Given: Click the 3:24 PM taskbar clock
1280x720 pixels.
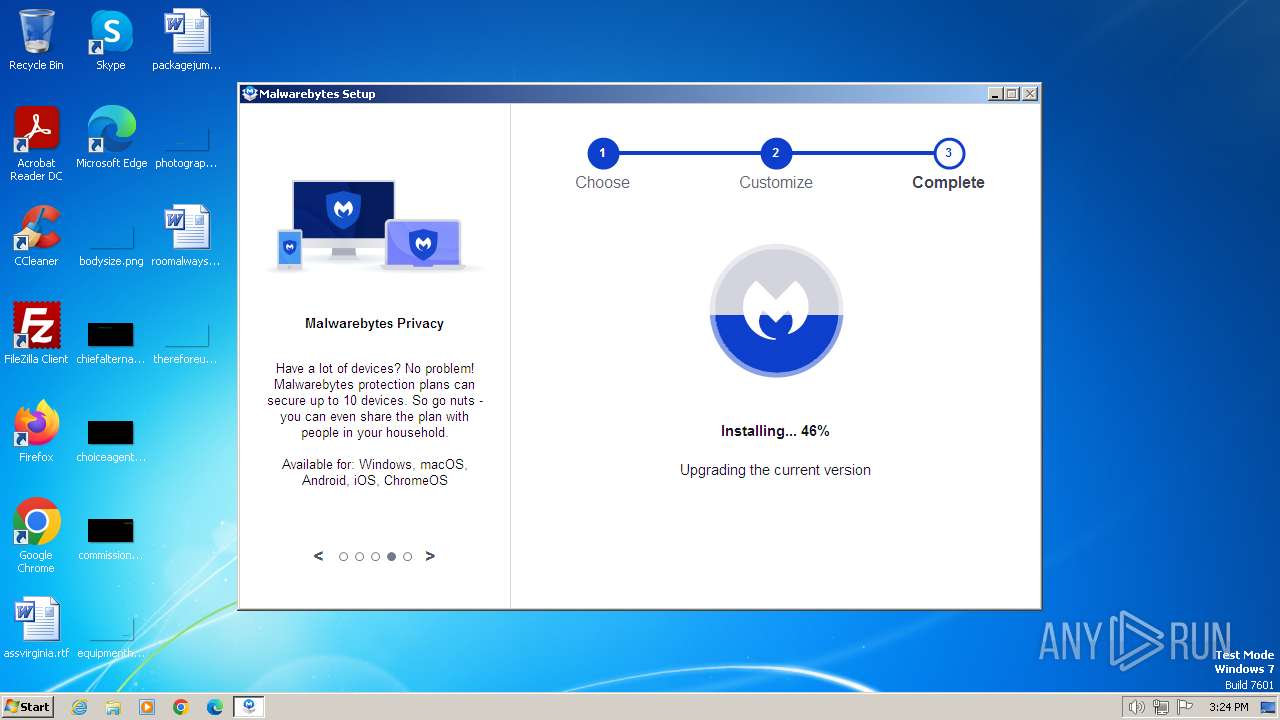Looking at the screenshot, I should point(1229,707).
